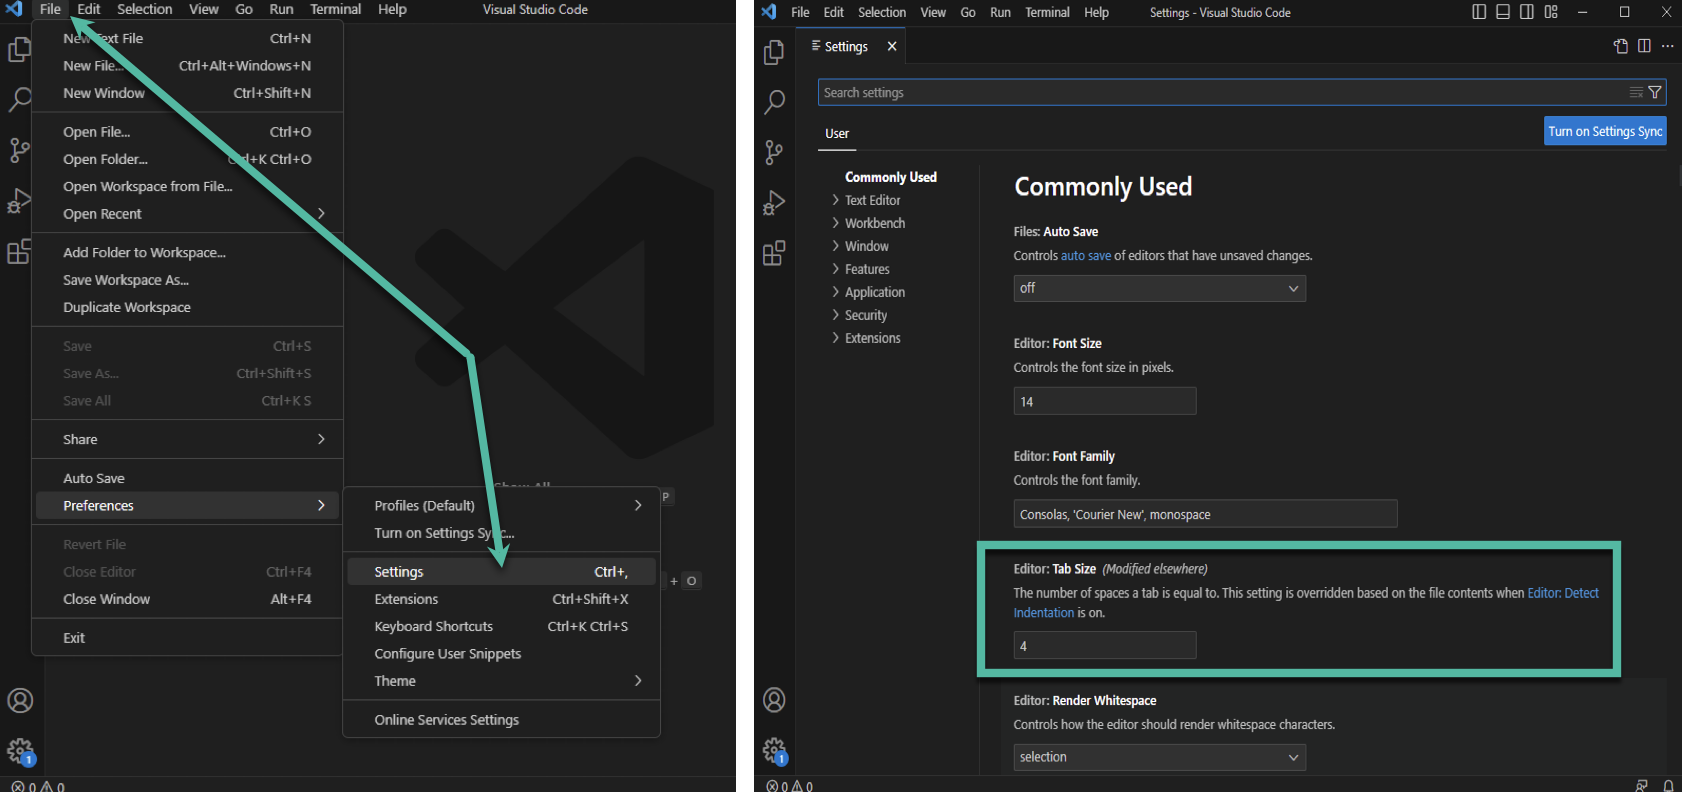Choose Share in File menu
This screenshot has height=792, width=1682.
(188, 439)
